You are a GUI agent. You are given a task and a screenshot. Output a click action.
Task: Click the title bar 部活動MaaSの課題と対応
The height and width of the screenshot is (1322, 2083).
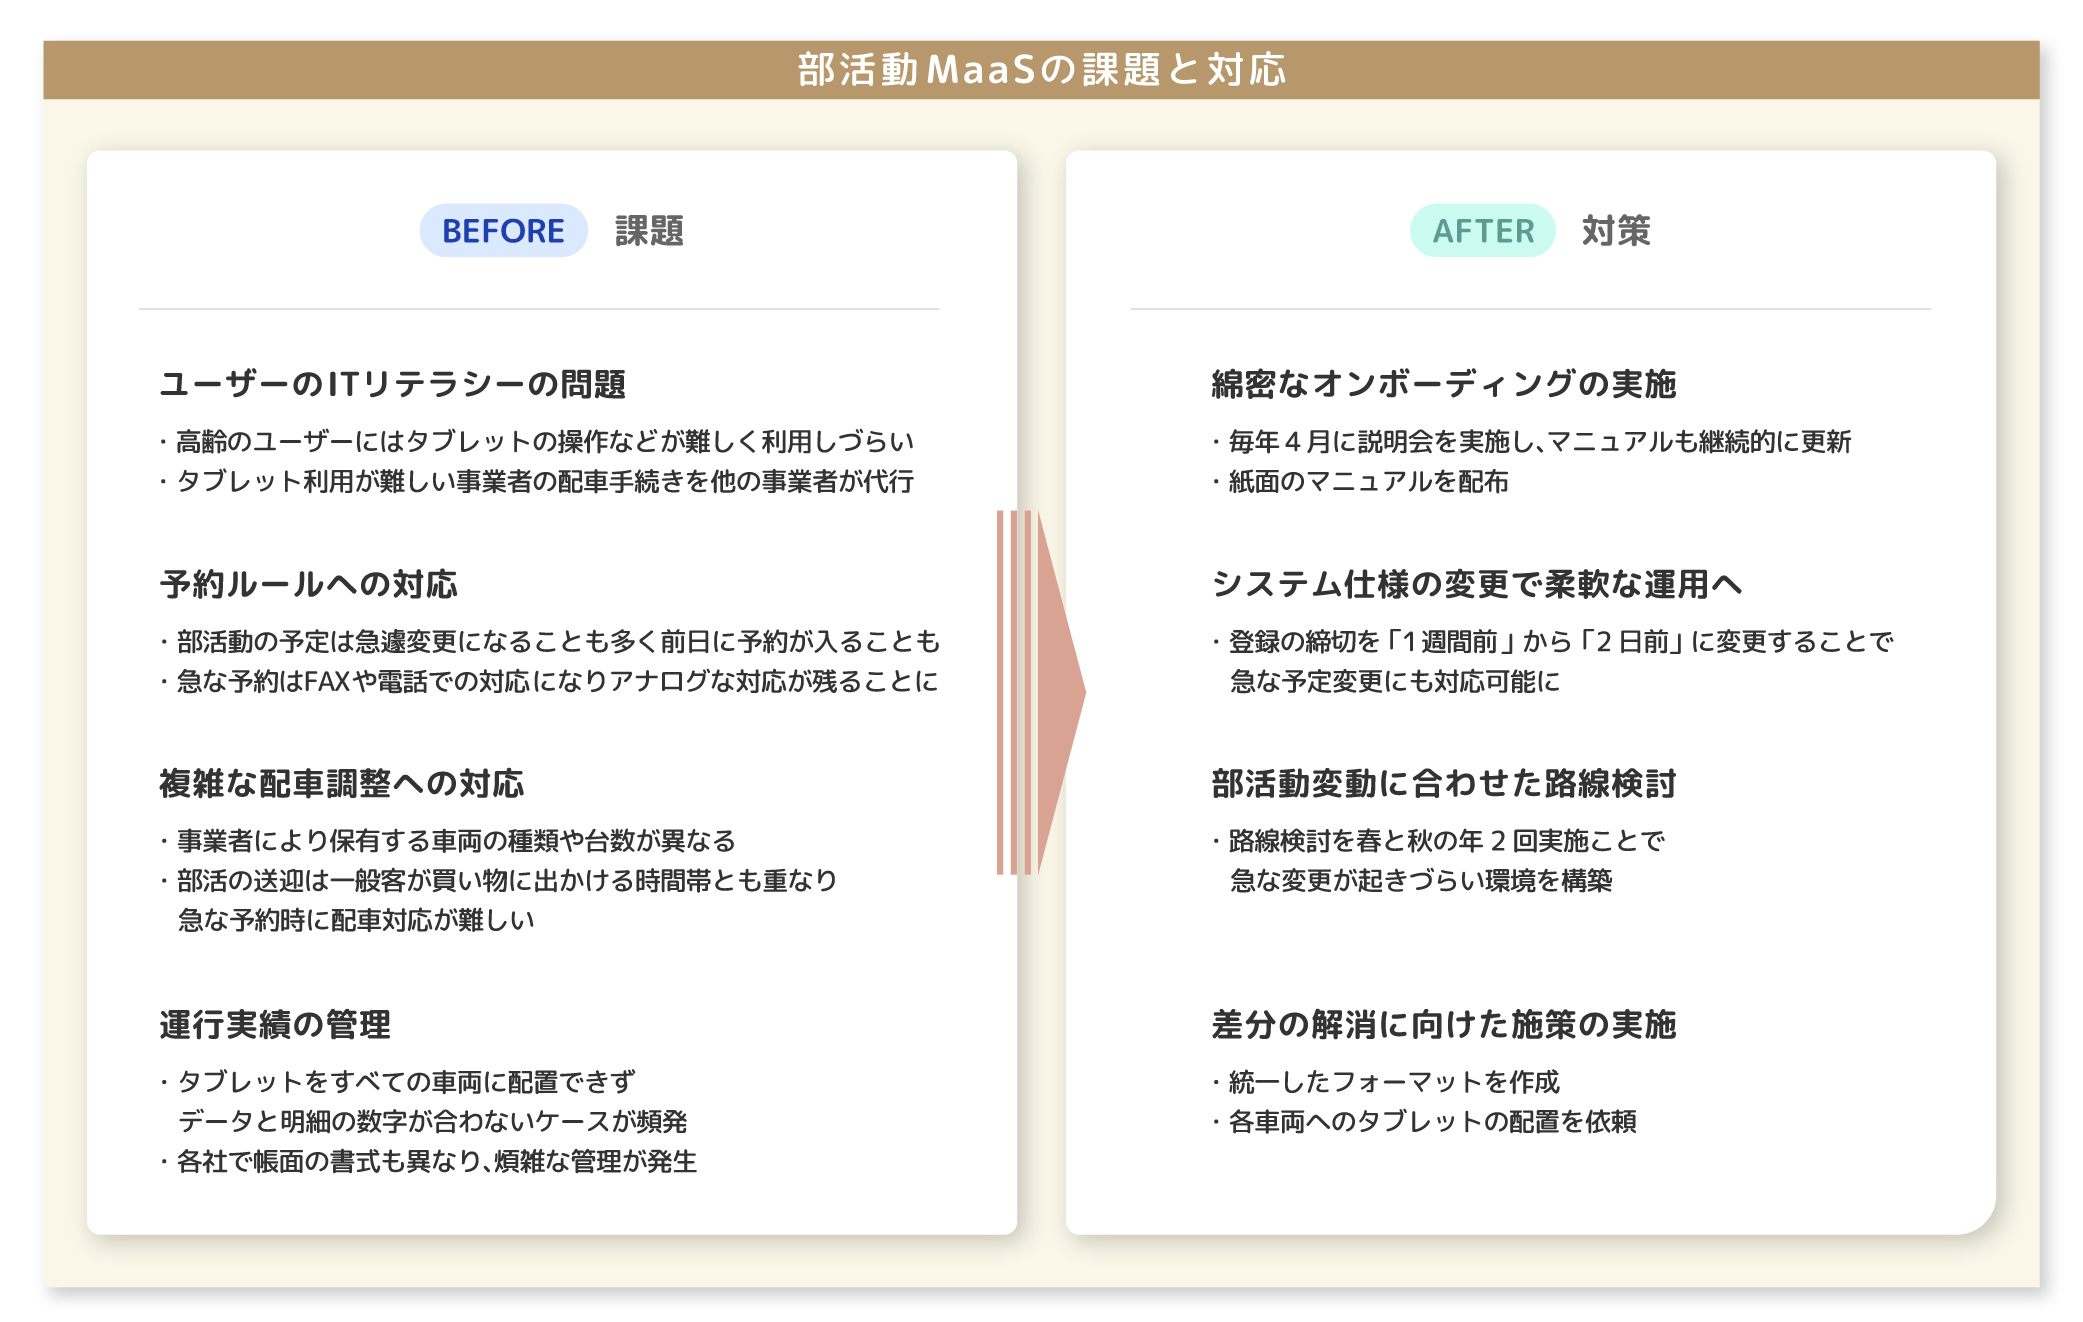tap(1040, 70)
